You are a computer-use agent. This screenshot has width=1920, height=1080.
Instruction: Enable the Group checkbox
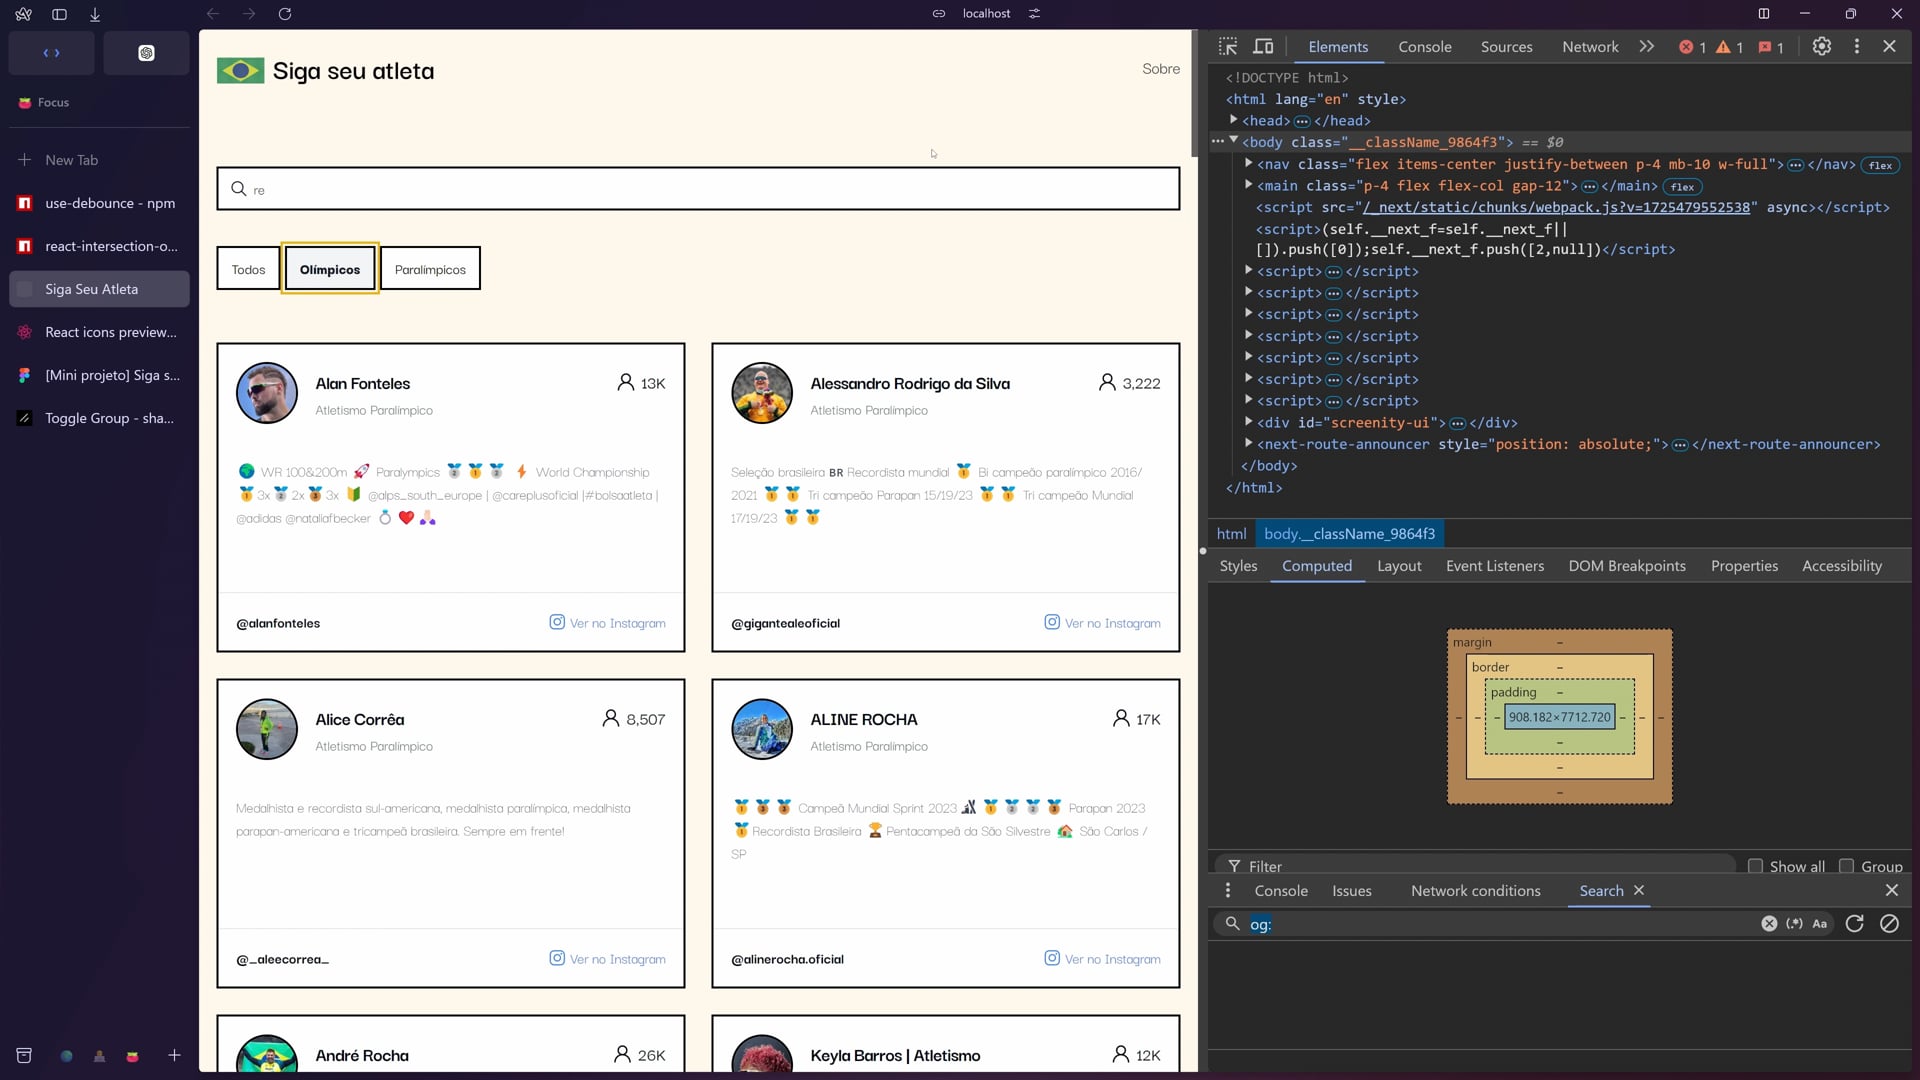(1846, 867)
